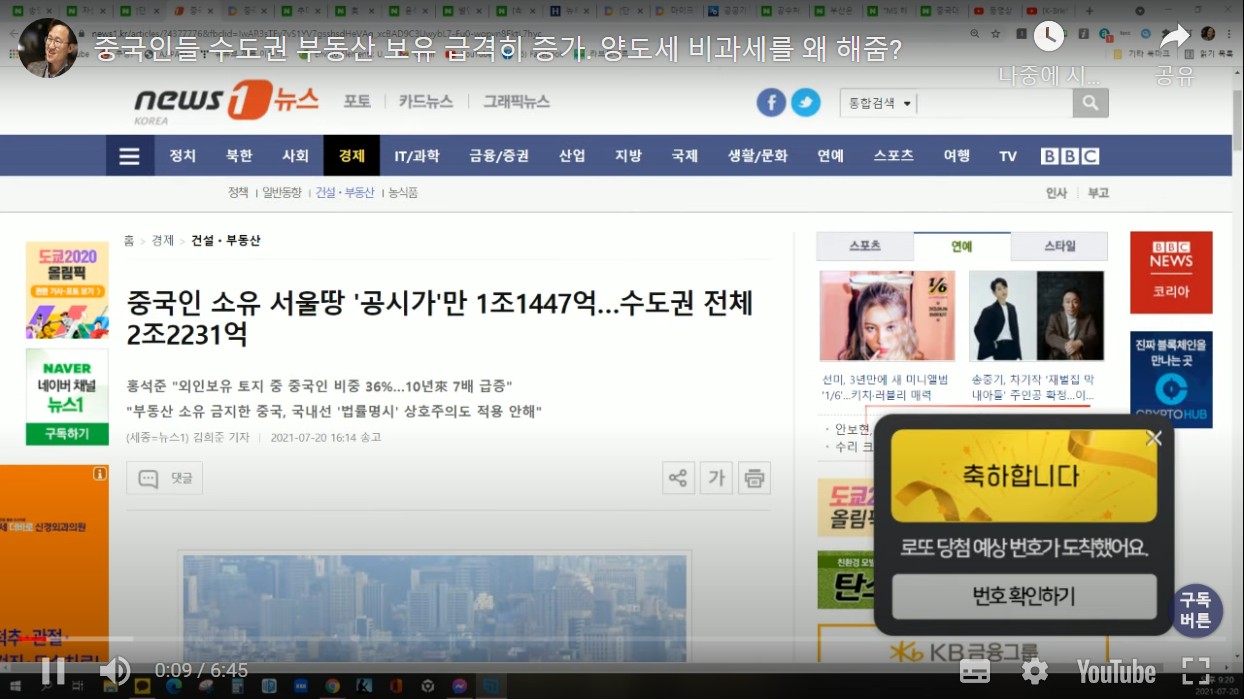
Task: Select 생활/문화 in the main navigation
Action: pos(758,156)
